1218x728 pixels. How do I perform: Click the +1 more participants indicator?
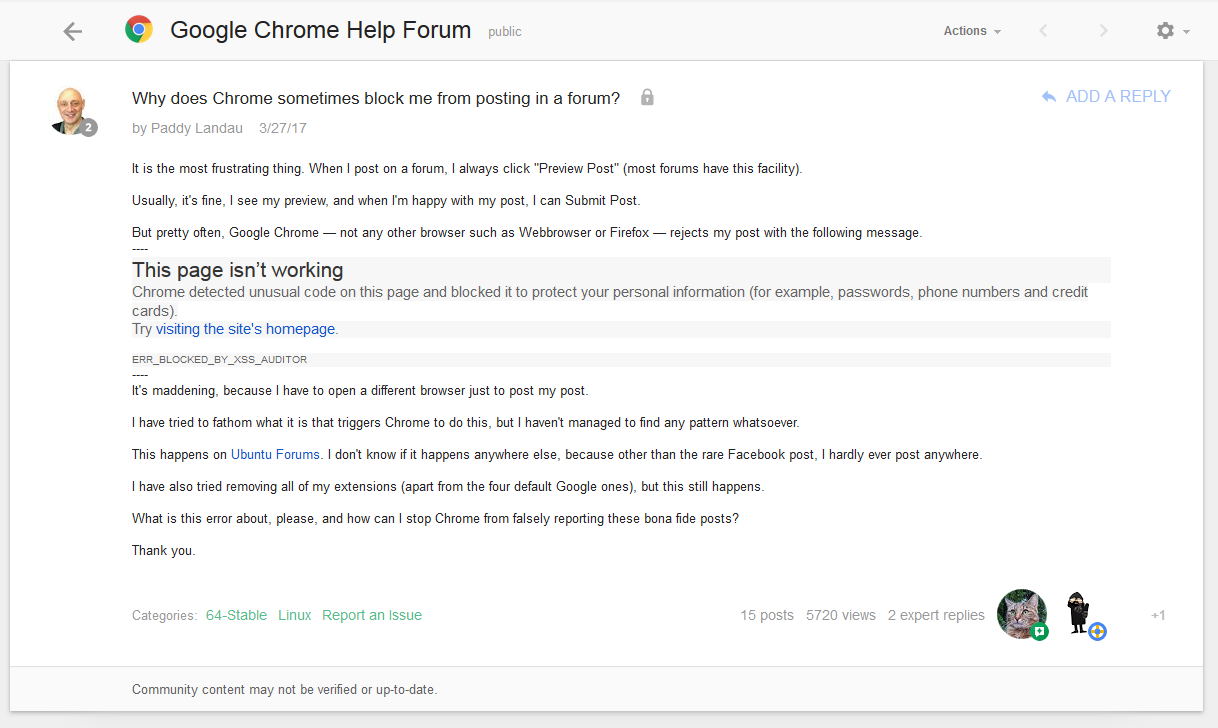[x=1158, y=615]
